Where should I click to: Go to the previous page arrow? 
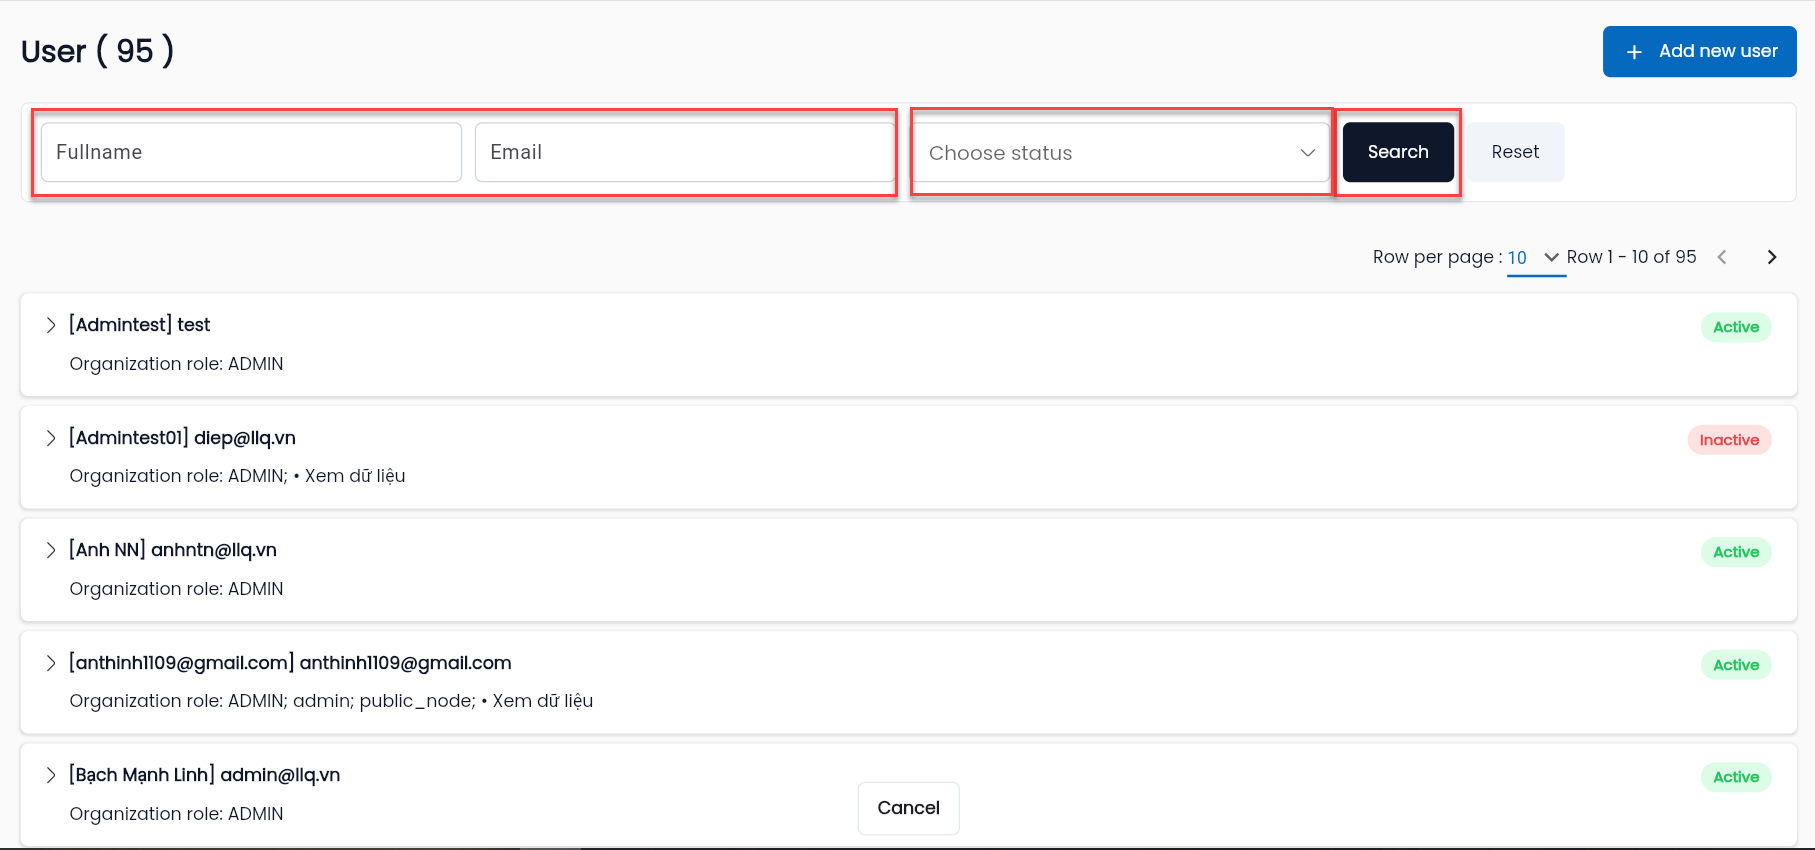(1722, 257)
